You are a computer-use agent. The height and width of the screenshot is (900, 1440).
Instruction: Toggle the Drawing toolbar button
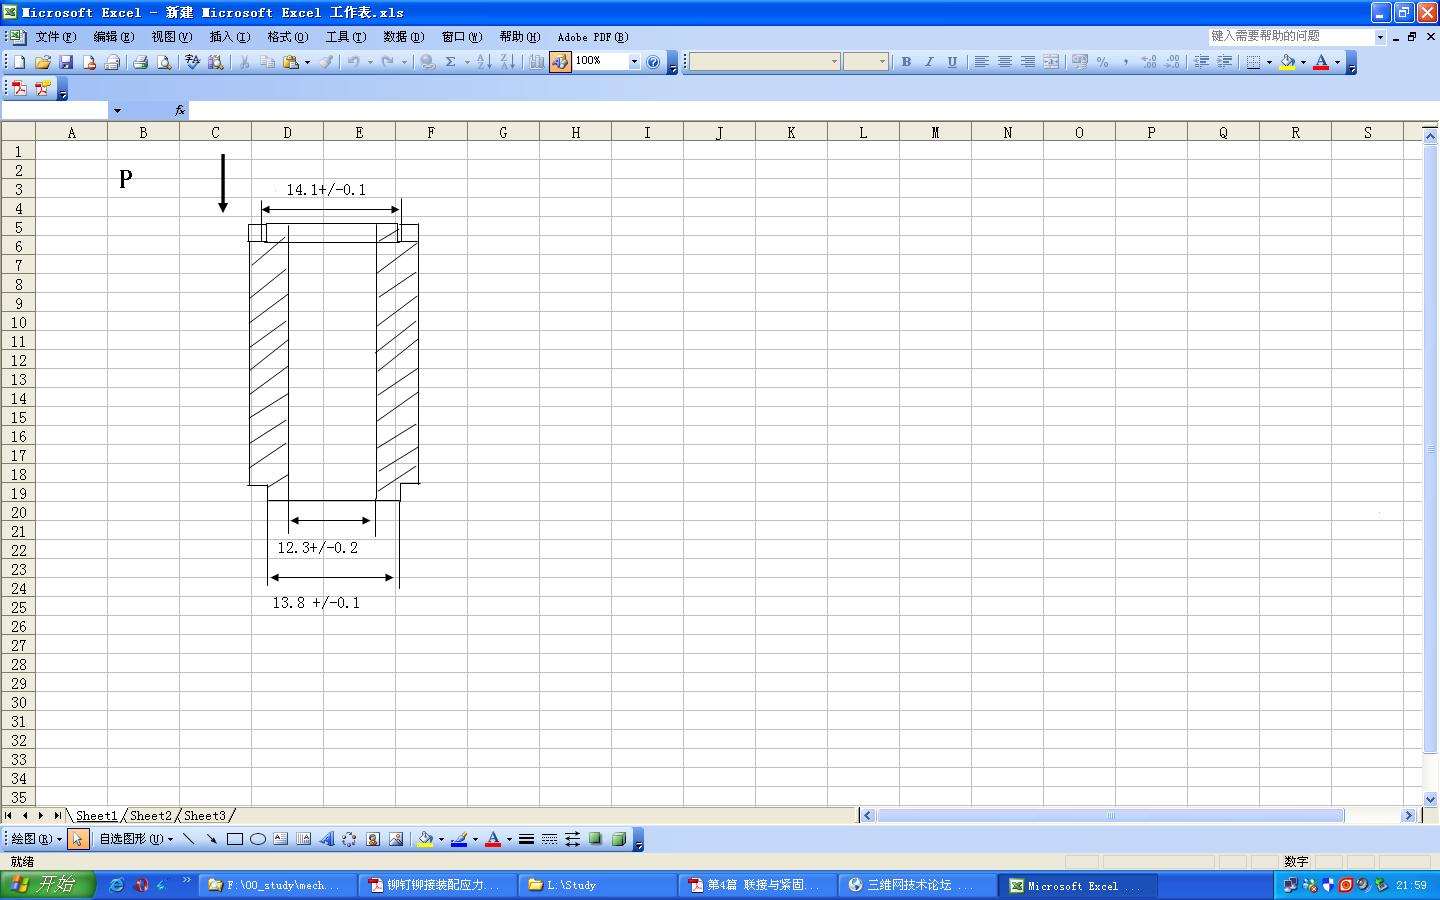coord(560,62)
